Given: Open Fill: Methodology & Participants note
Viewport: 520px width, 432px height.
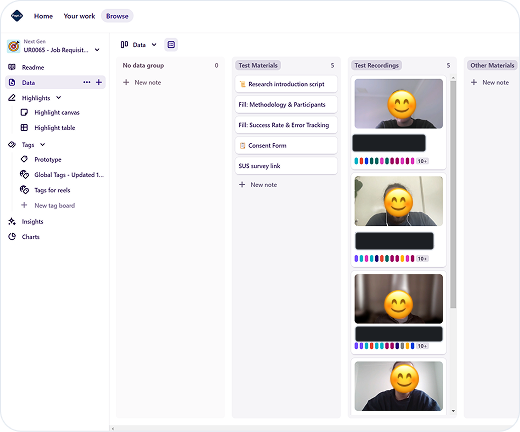Looking at the screenshot, I should click(x=286, y=104).
